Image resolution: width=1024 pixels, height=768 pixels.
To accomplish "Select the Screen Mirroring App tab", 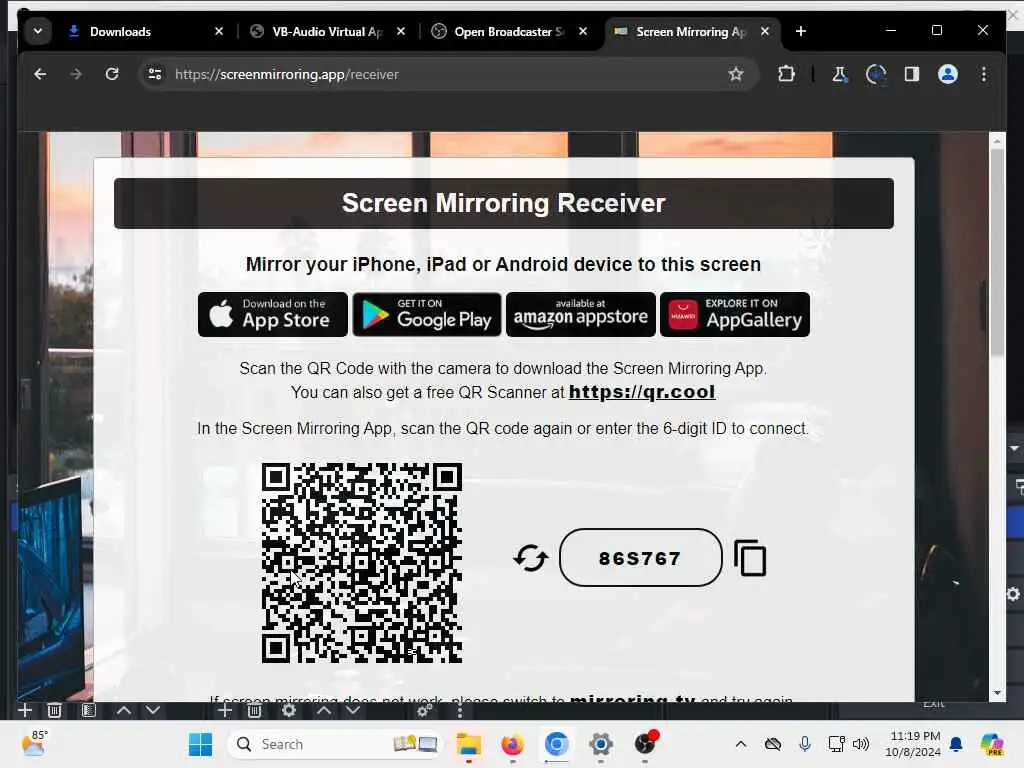I will (x=691, y=31).
